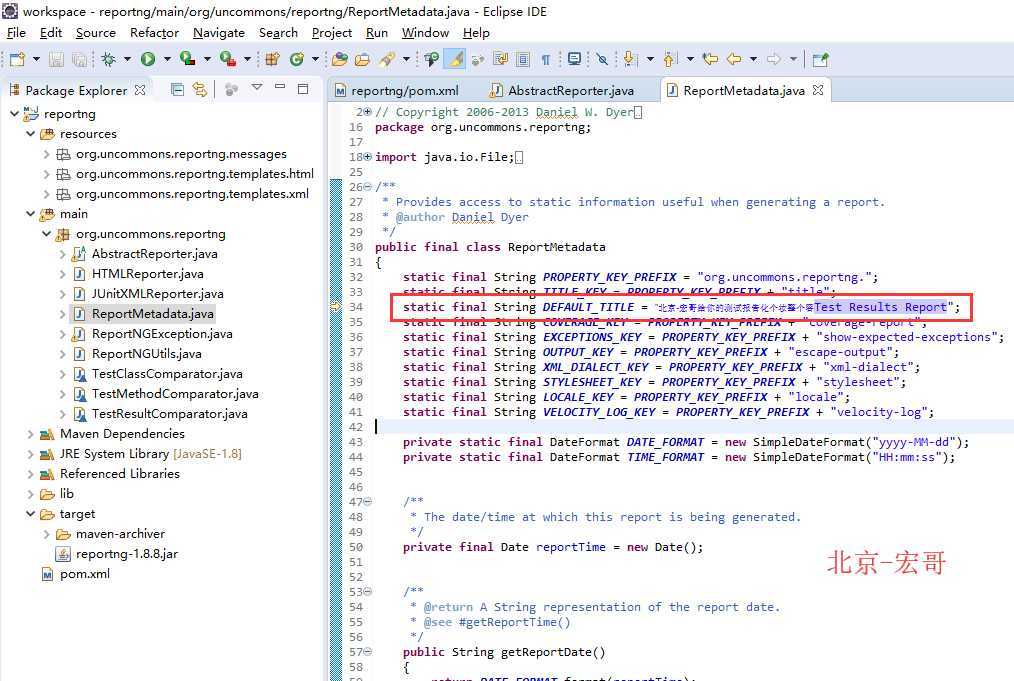Fold the Javadoc comment at line 26
1014x681 pixels.
tap(368, 187)
